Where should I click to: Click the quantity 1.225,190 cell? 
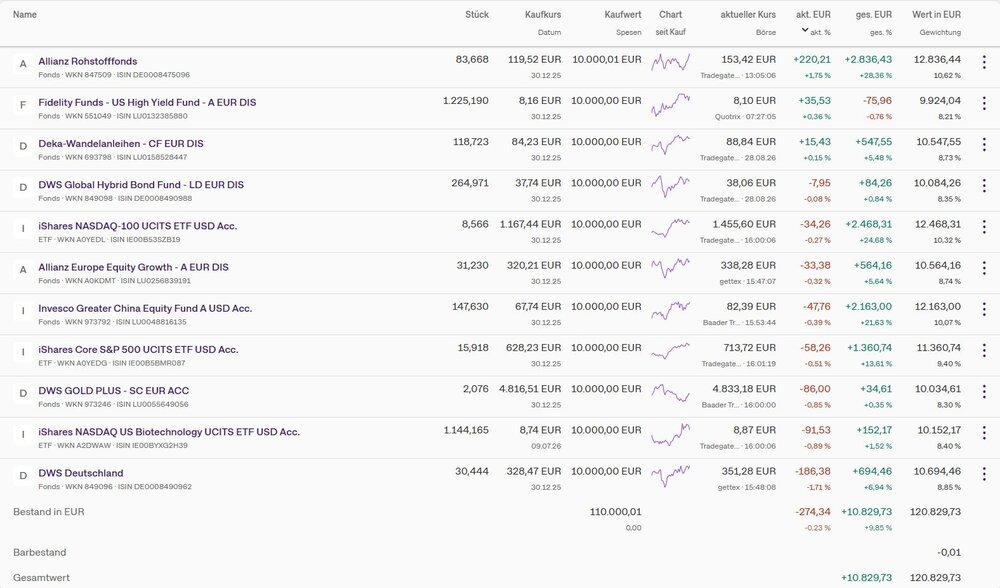coord(466,101)
